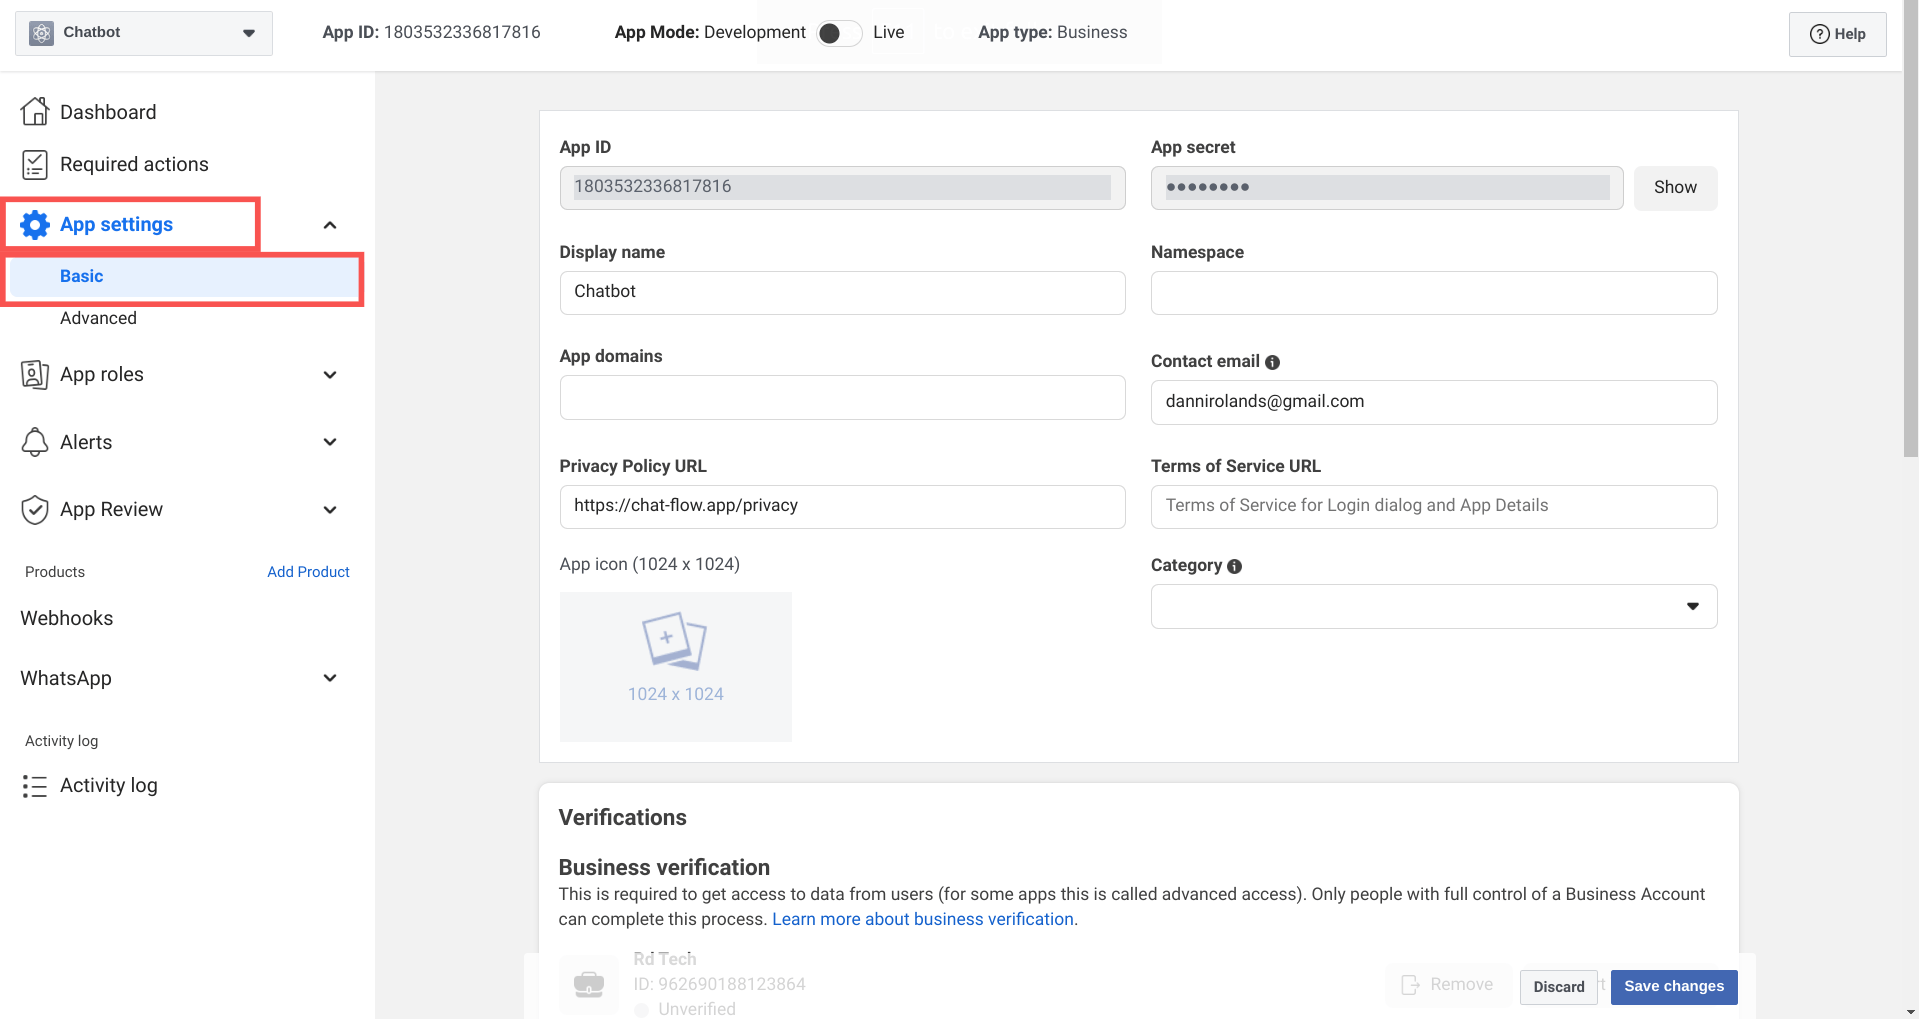The height and width of the screenshot is (1019, 1919).
Task: Show the App secret
Action: point(1675,188)
